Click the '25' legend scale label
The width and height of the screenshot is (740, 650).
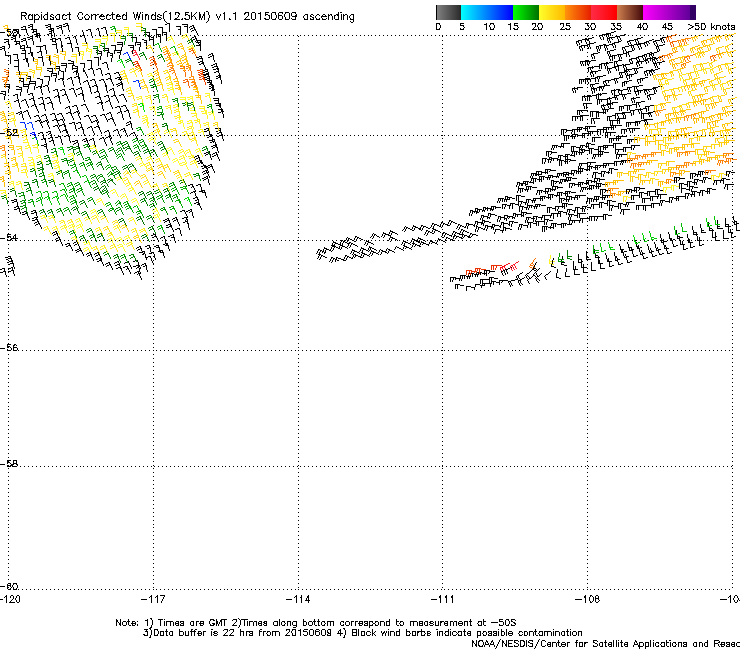(x=565, y=27)
